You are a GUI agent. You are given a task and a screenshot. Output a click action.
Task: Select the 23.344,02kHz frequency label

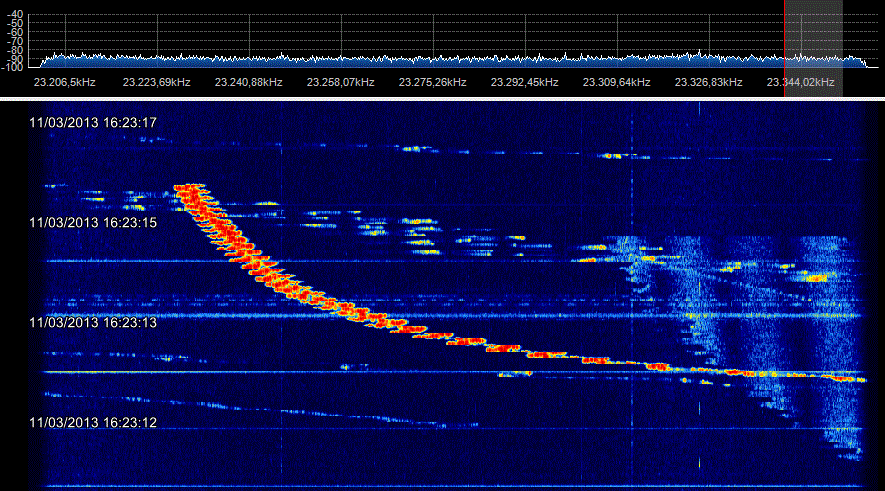pyautogui.click(x=800, y=82)
